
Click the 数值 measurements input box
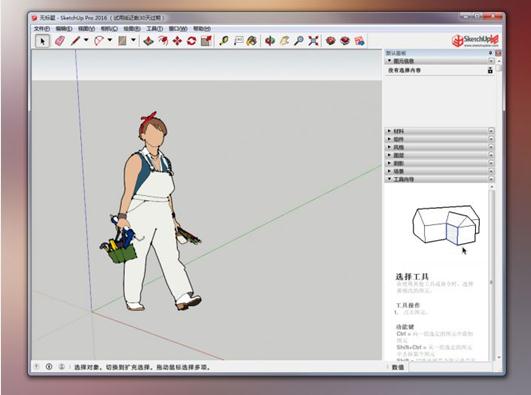[x=452, y=367]
